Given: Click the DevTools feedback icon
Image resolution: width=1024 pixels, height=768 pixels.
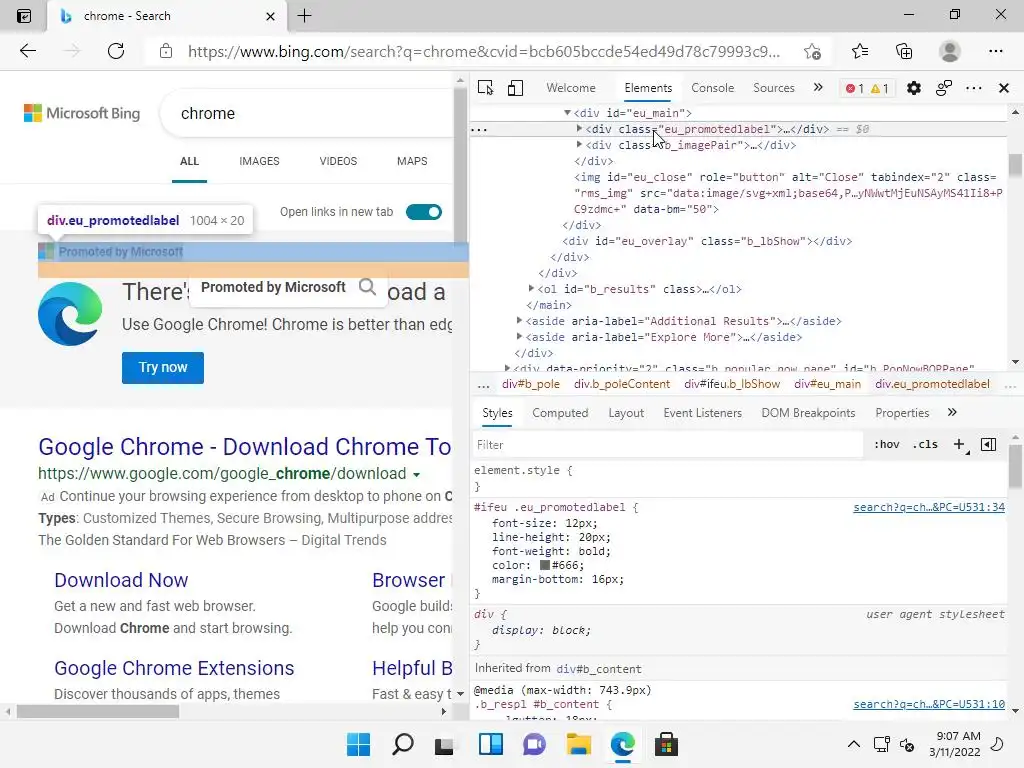Looking at the screenshot, I should pyautogui.click(x=944, y=88).
